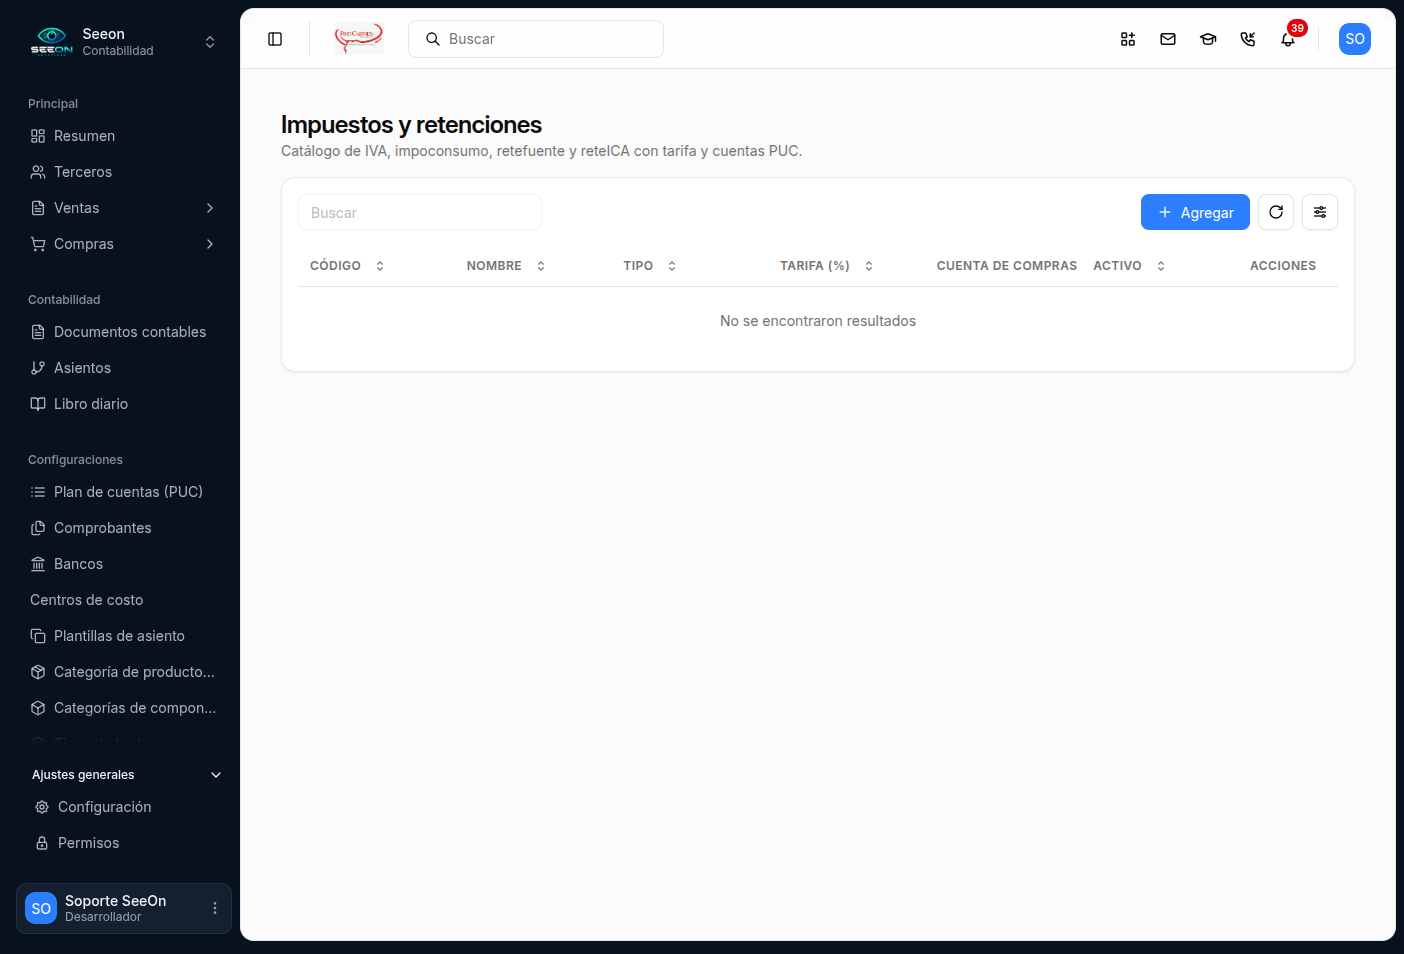1404x954 pixels.
Task: Open Categoría de producto item
Action: click(124, 672)
